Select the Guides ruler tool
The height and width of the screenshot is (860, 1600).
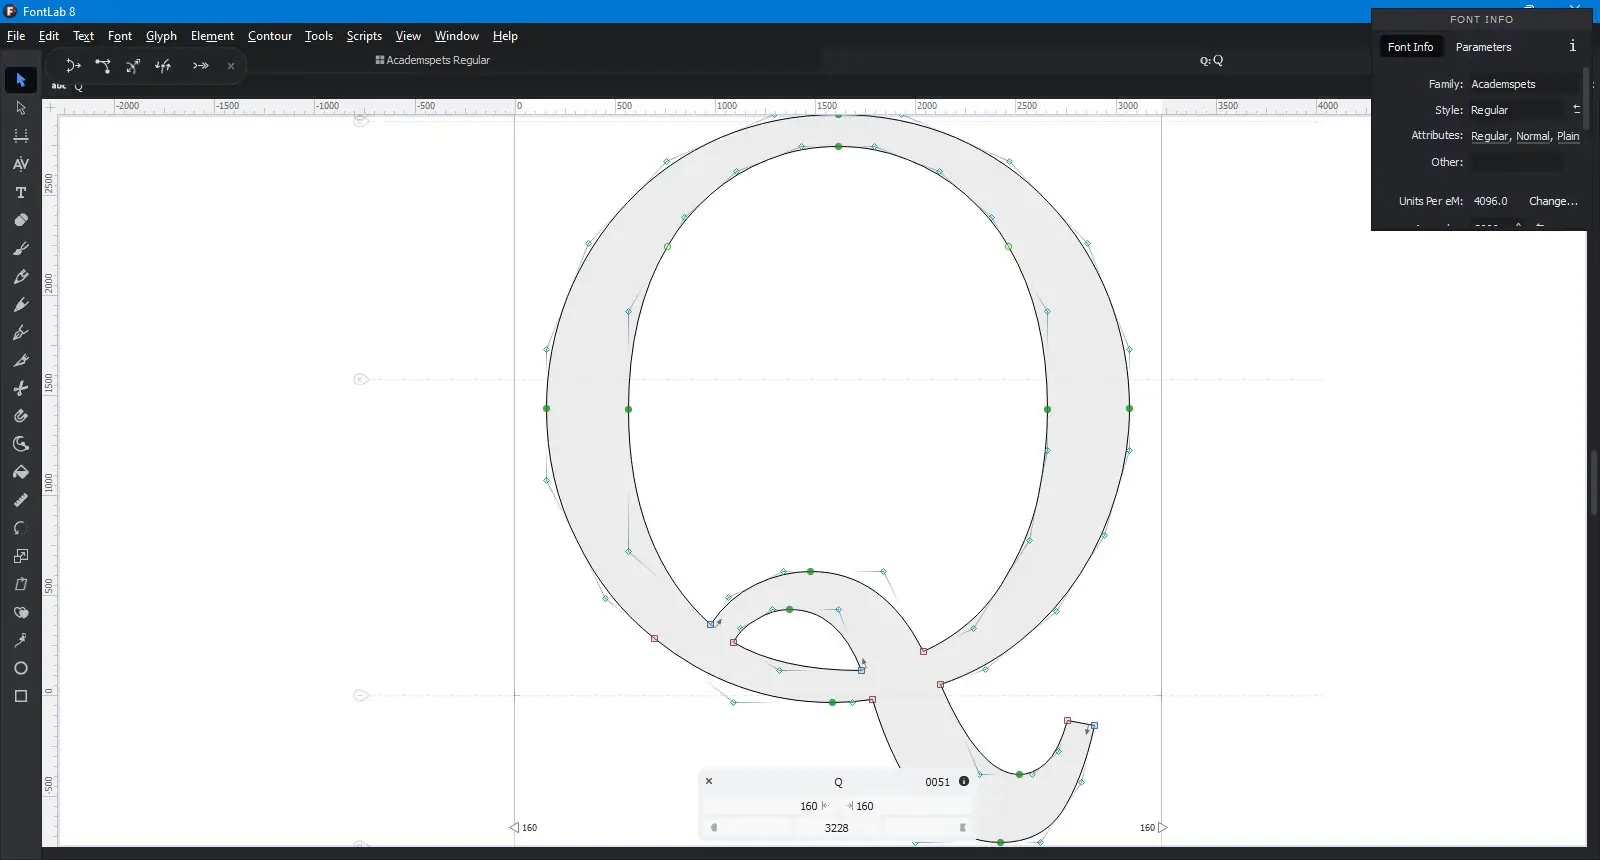point(21,500)
